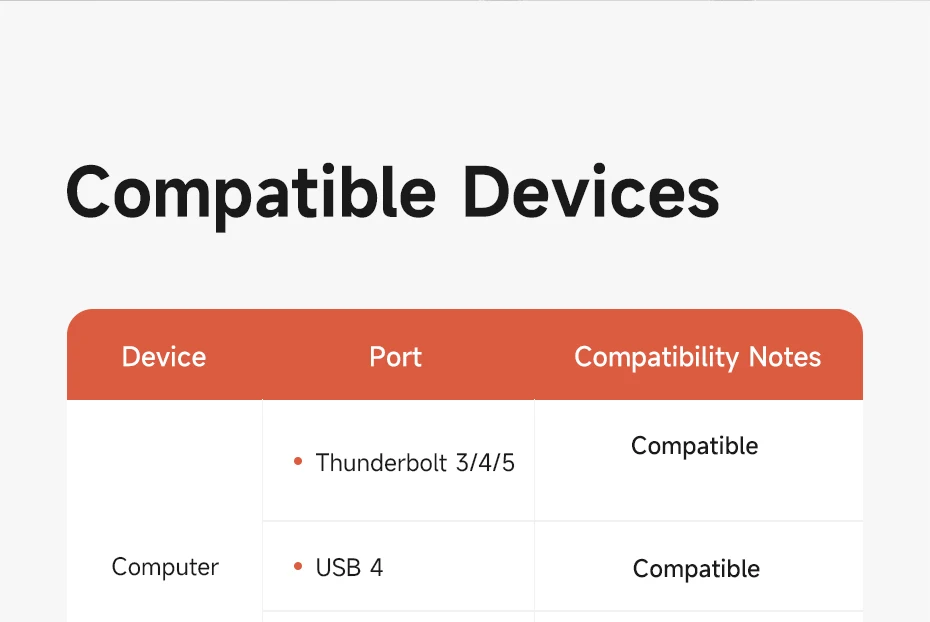Click the Compatible Devices heading
The image size is (930, 622).
coord(393,194)
